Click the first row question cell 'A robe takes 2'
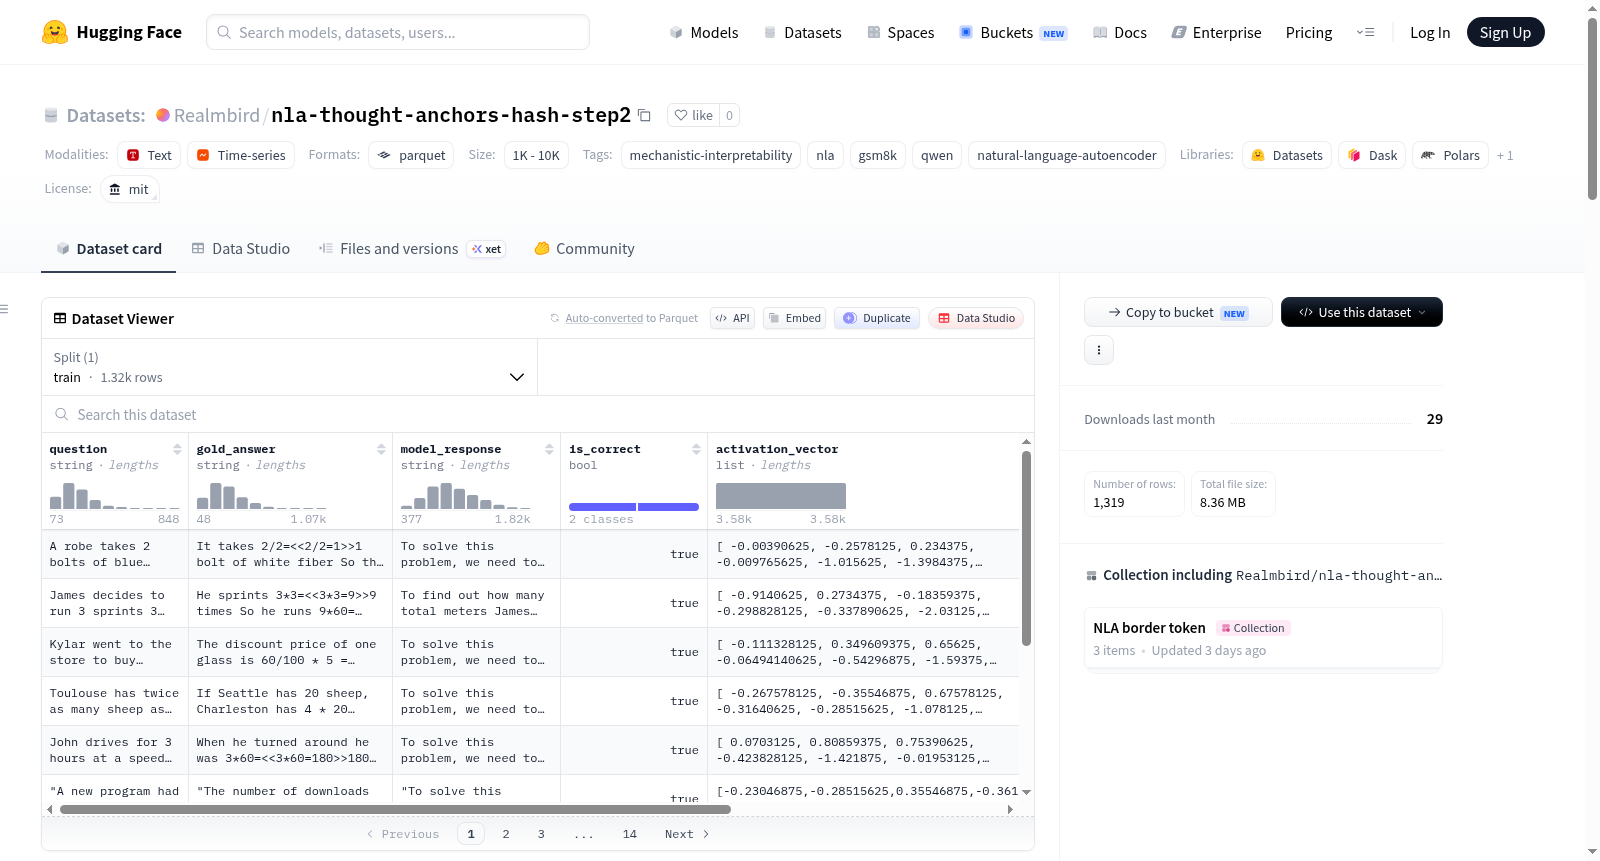 point(115,554)
